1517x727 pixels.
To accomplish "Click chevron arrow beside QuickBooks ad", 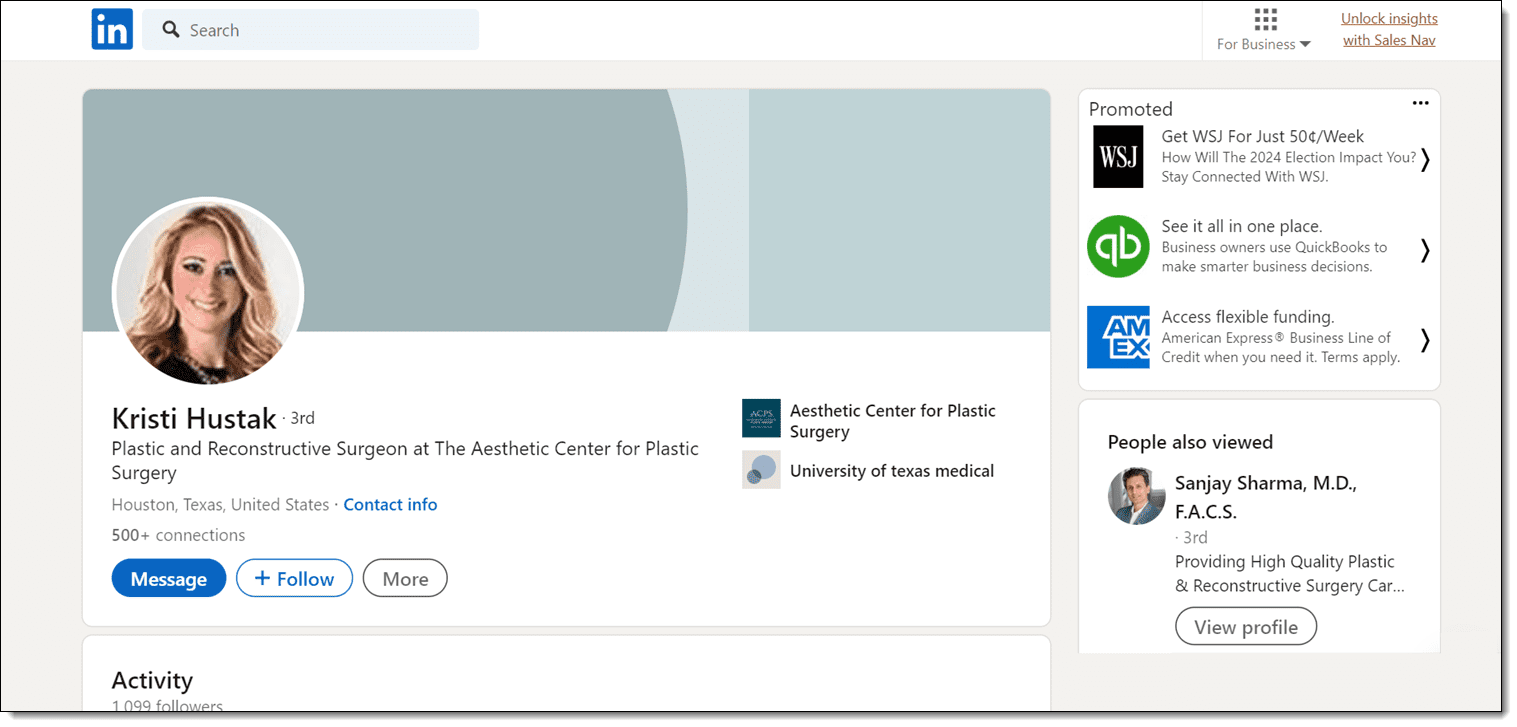I will point(1425,250).
